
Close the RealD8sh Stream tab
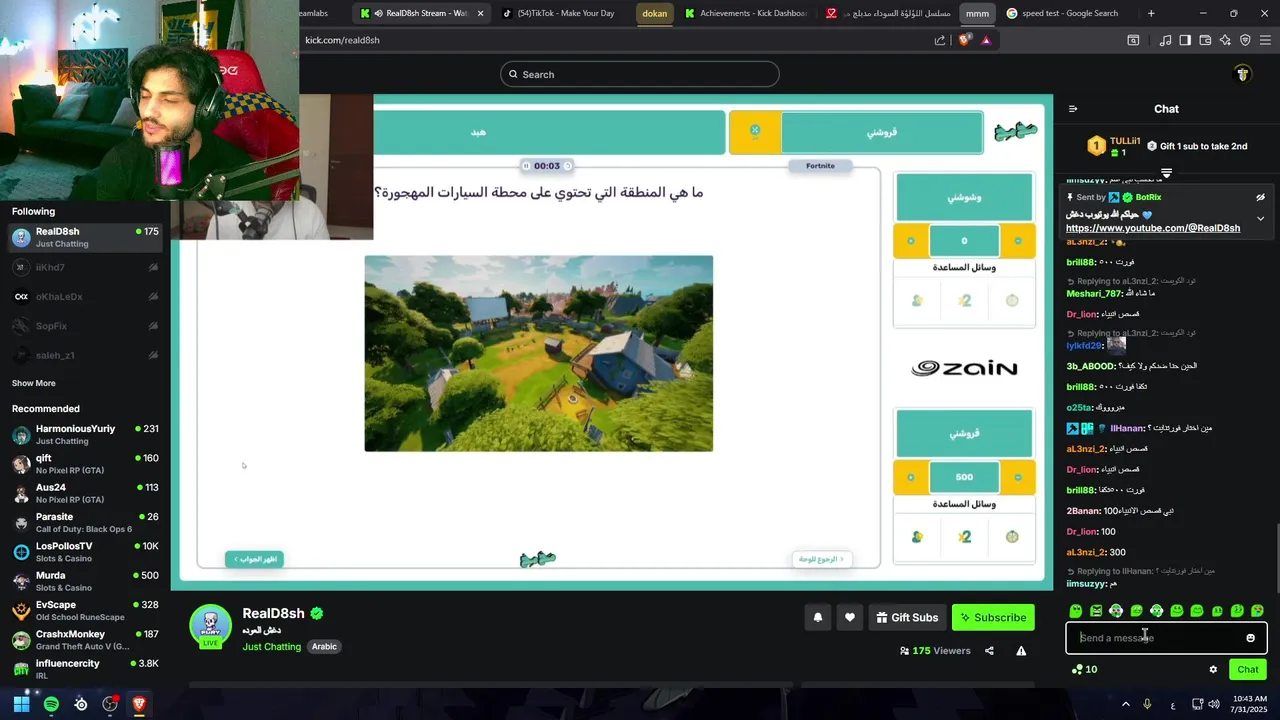coord(481,13)
